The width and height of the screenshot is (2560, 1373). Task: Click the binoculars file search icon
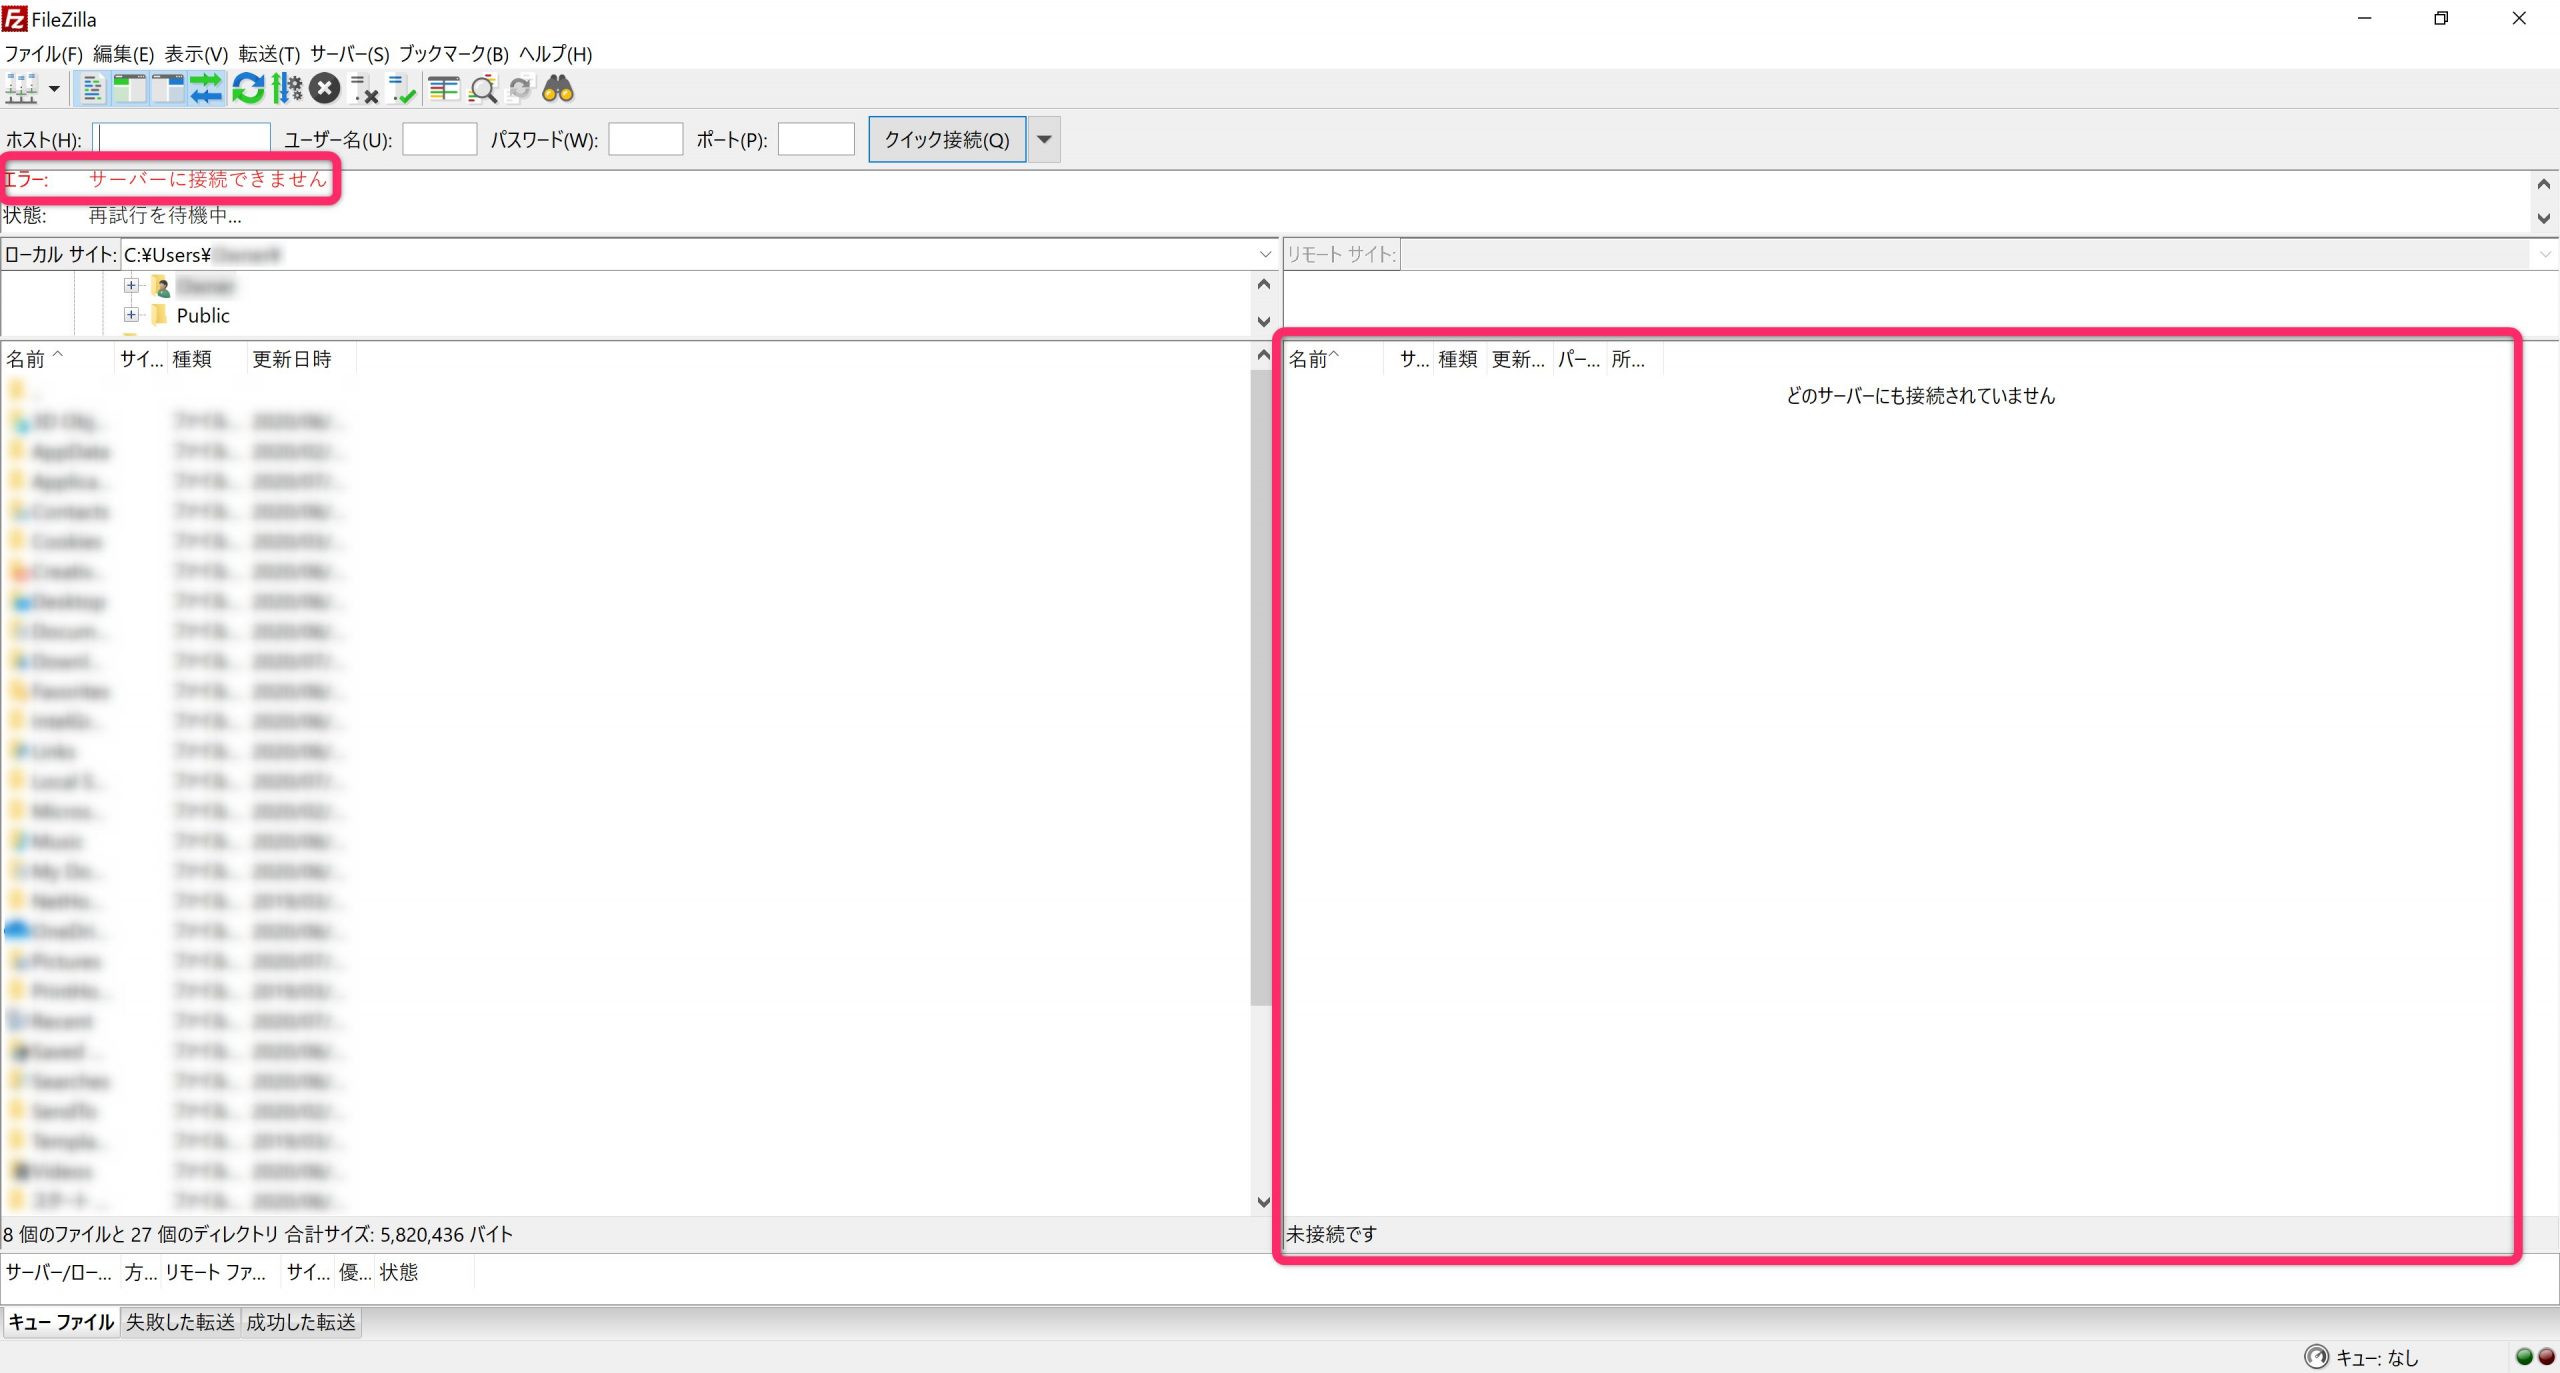tap(558, 89)
